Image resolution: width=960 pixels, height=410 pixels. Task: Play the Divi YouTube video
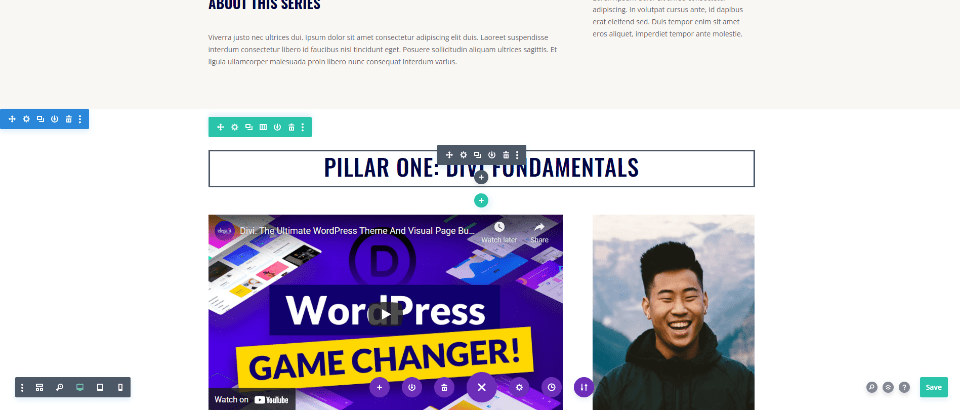click(x=385, y=314)
